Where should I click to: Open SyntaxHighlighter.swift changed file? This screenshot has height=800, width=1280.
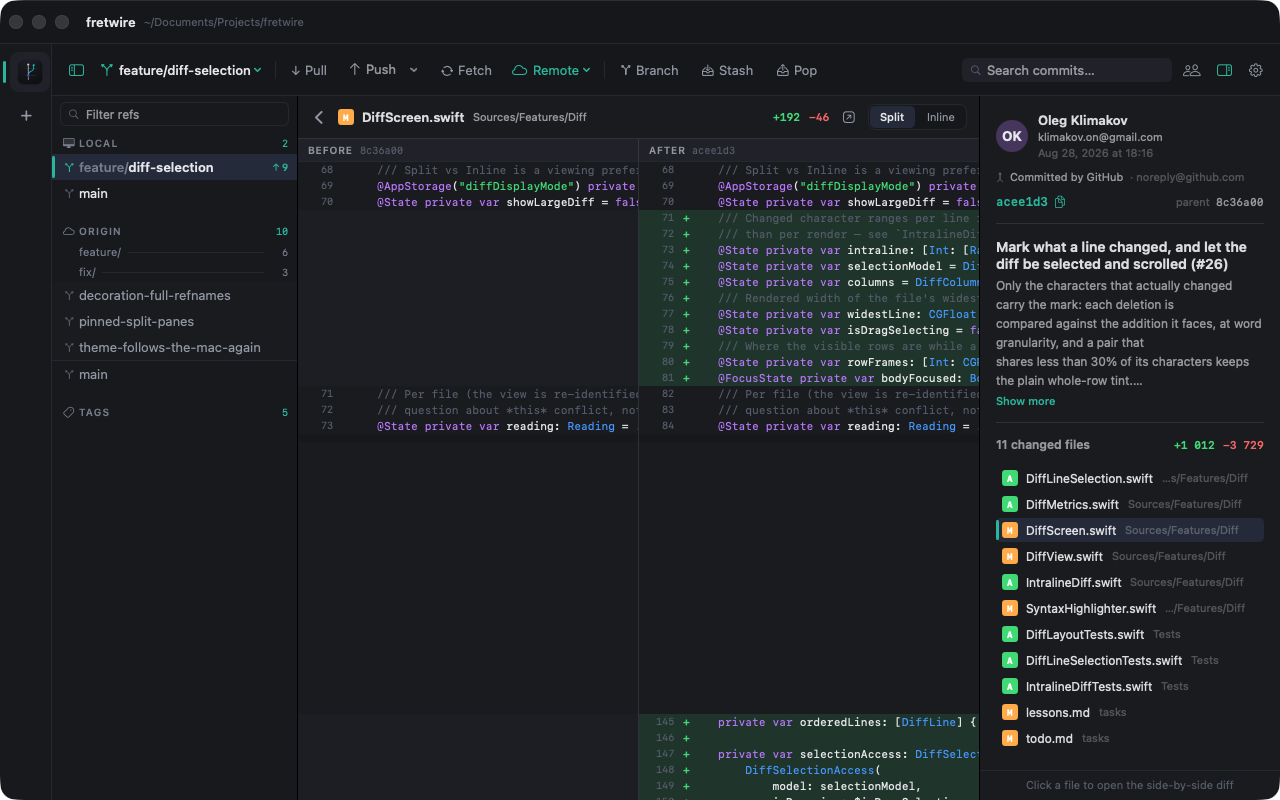point(1130,608)
